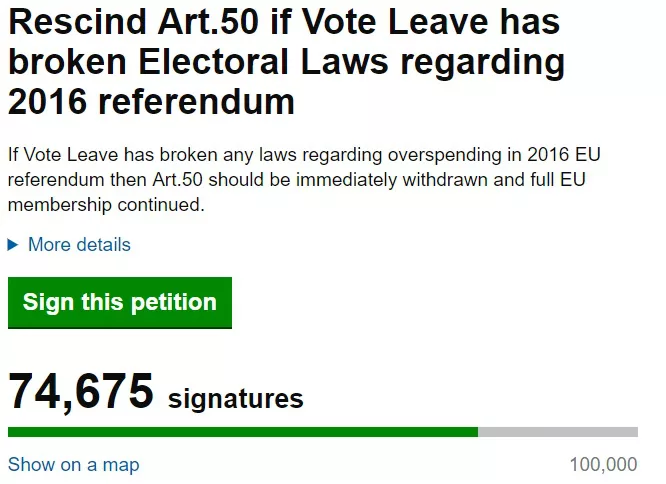Click the word Leave in the petition heading
666x484 pixels.
pos(438,22)
